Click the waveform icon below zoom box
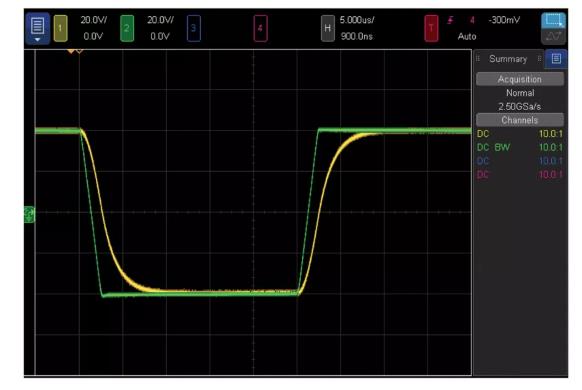 553,36
